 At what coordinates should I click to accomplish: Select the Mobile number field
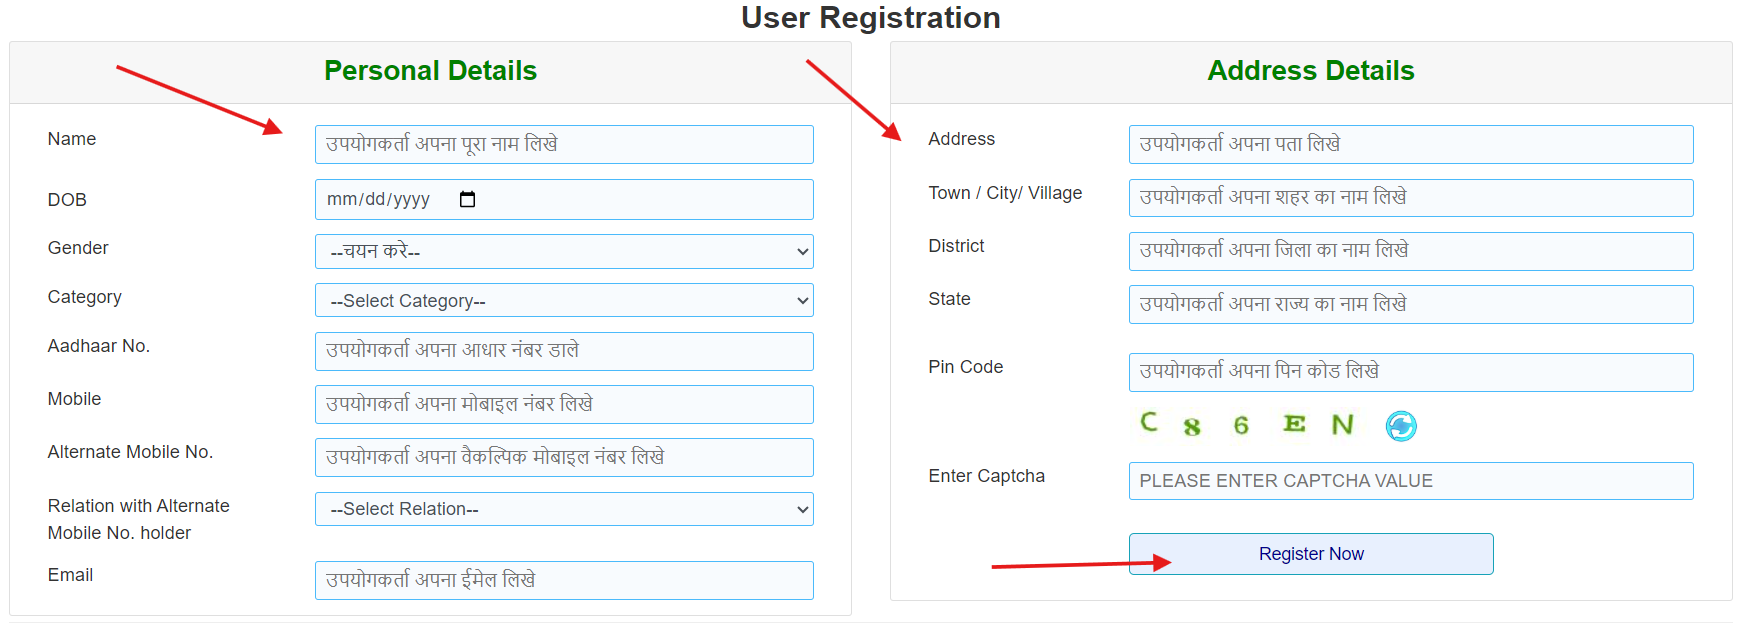click(x=563, y=404)
